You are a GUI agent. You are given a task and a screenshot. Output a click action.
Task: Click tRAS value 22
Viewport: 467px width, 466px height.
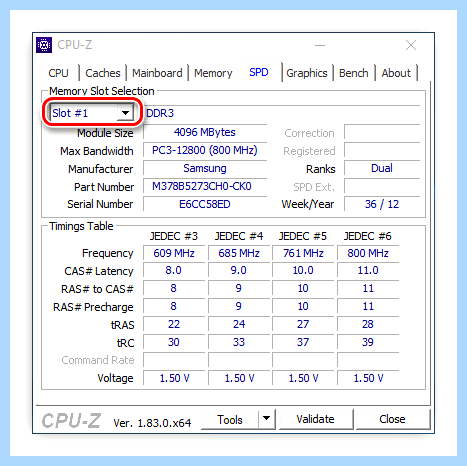(174, 324)
